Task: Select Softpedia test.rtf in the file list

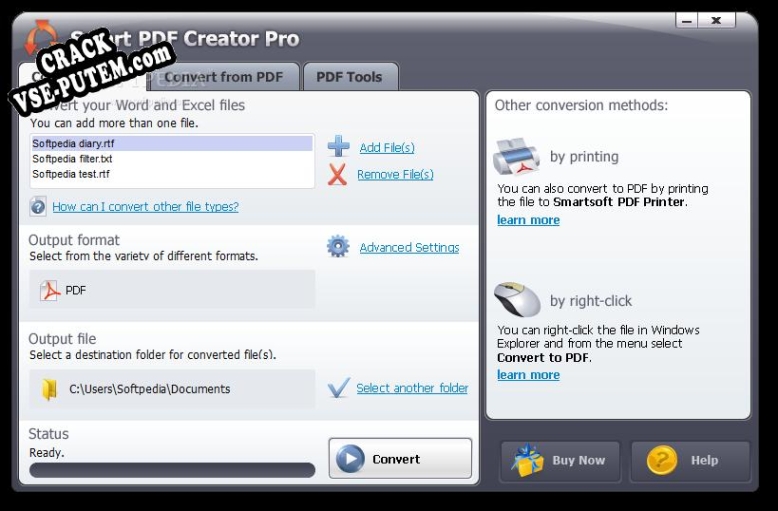Action: click(172, 174)
